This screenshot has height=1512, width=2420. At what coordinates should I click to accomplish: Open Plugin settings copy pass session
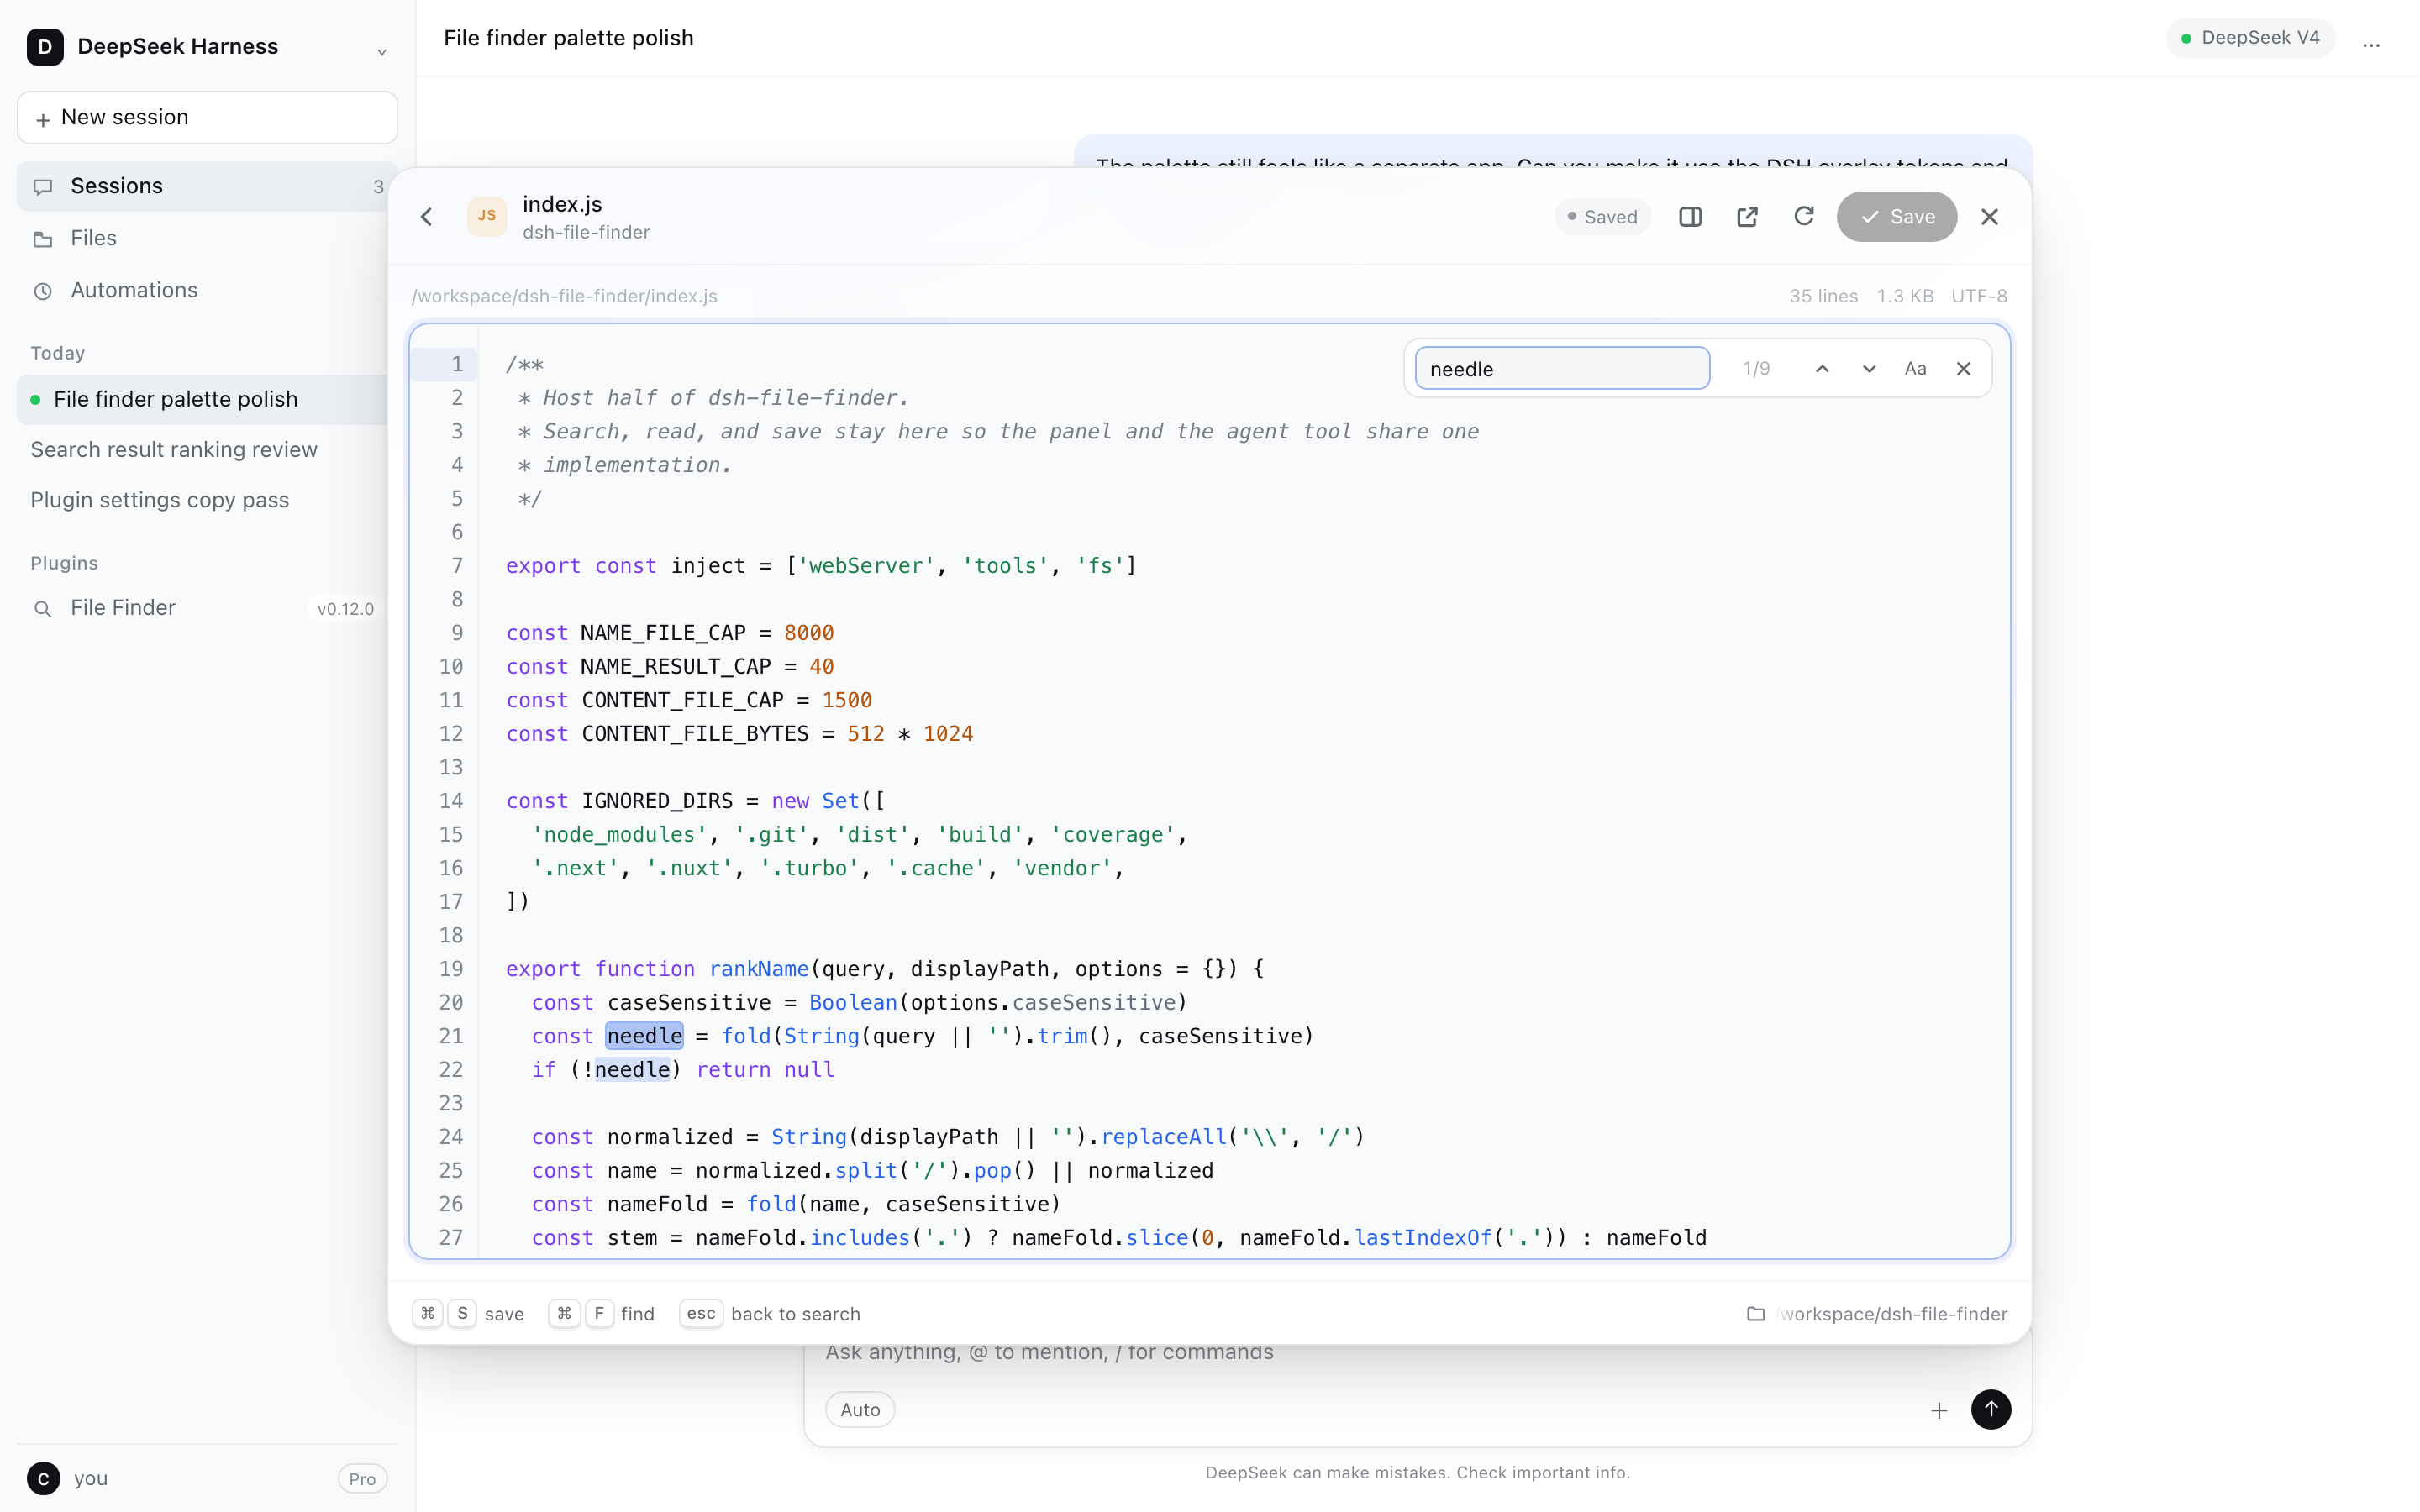click(202, 500)
